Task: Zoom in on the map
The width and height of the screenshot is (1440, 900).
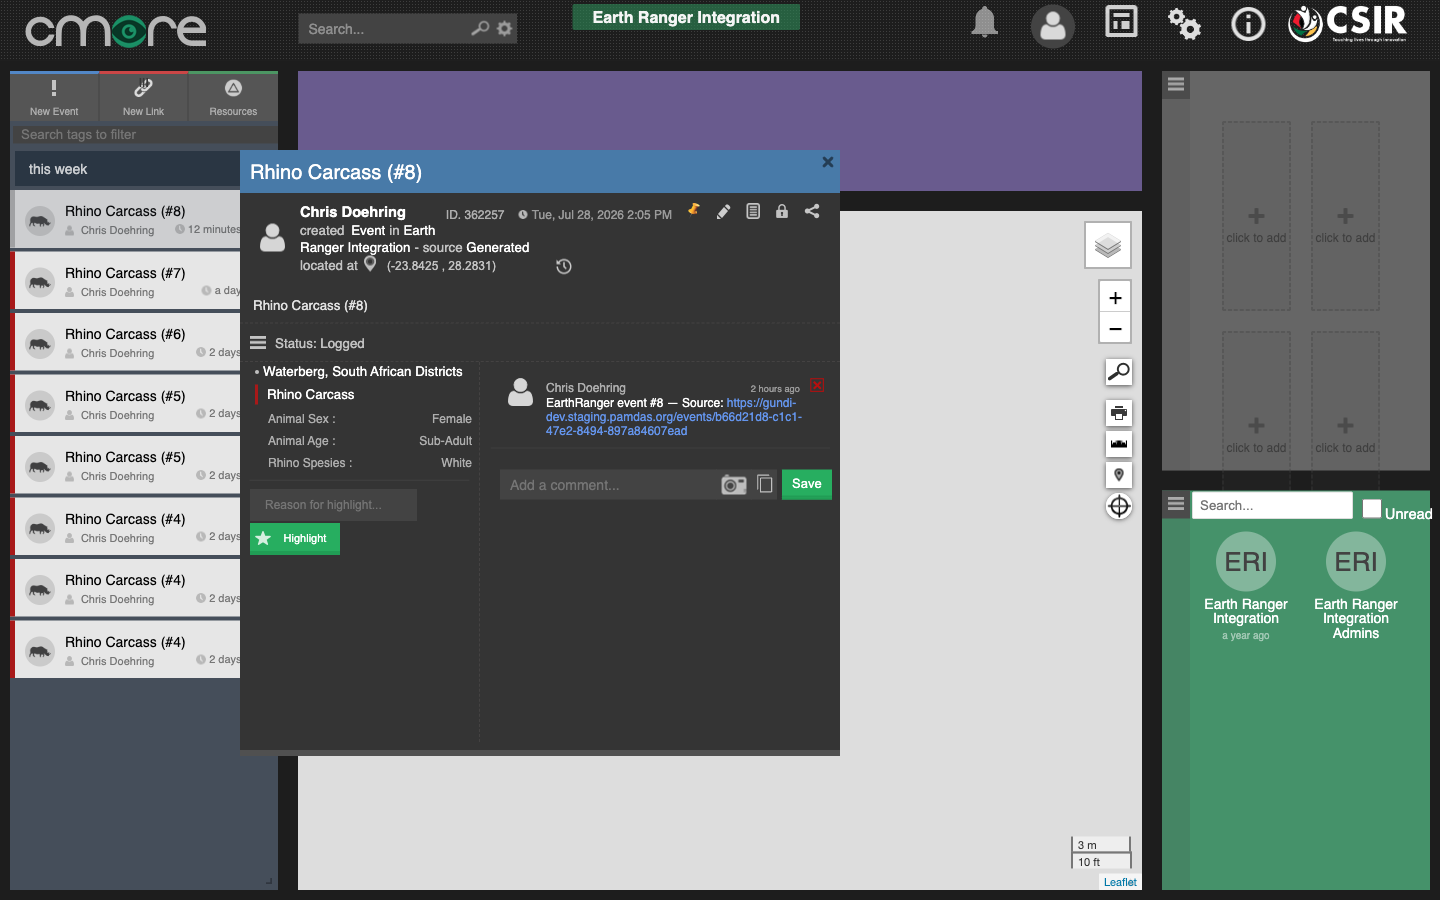Action: [1115, 298]
